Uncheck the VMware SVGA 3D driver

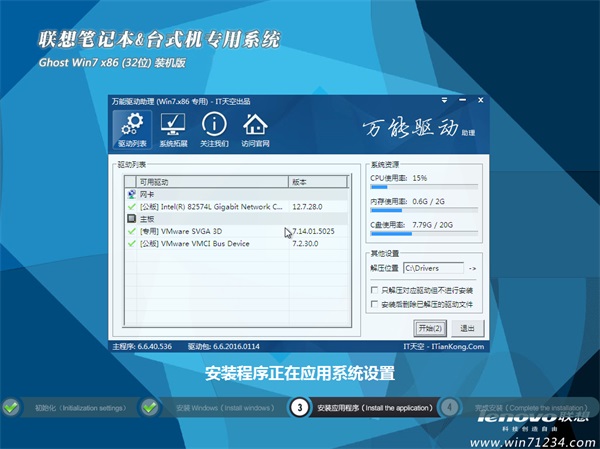(131, 231)
